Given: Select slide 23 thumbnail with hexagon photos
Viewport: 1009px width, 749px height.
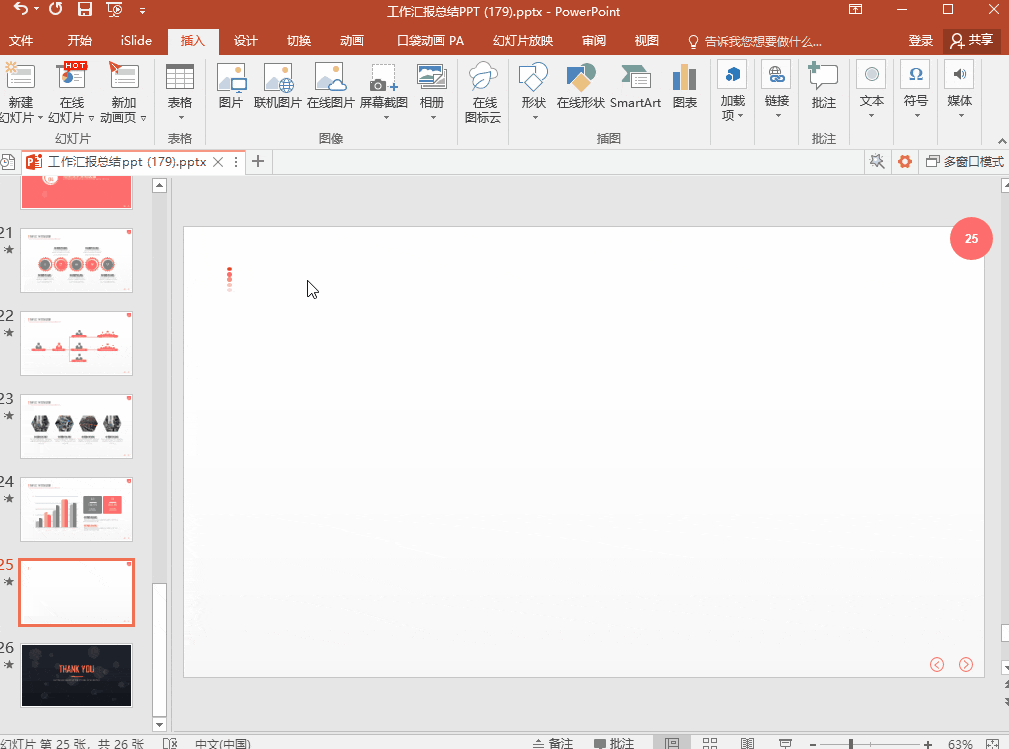Looking at the screenshot, I should (x=77, y=427).
